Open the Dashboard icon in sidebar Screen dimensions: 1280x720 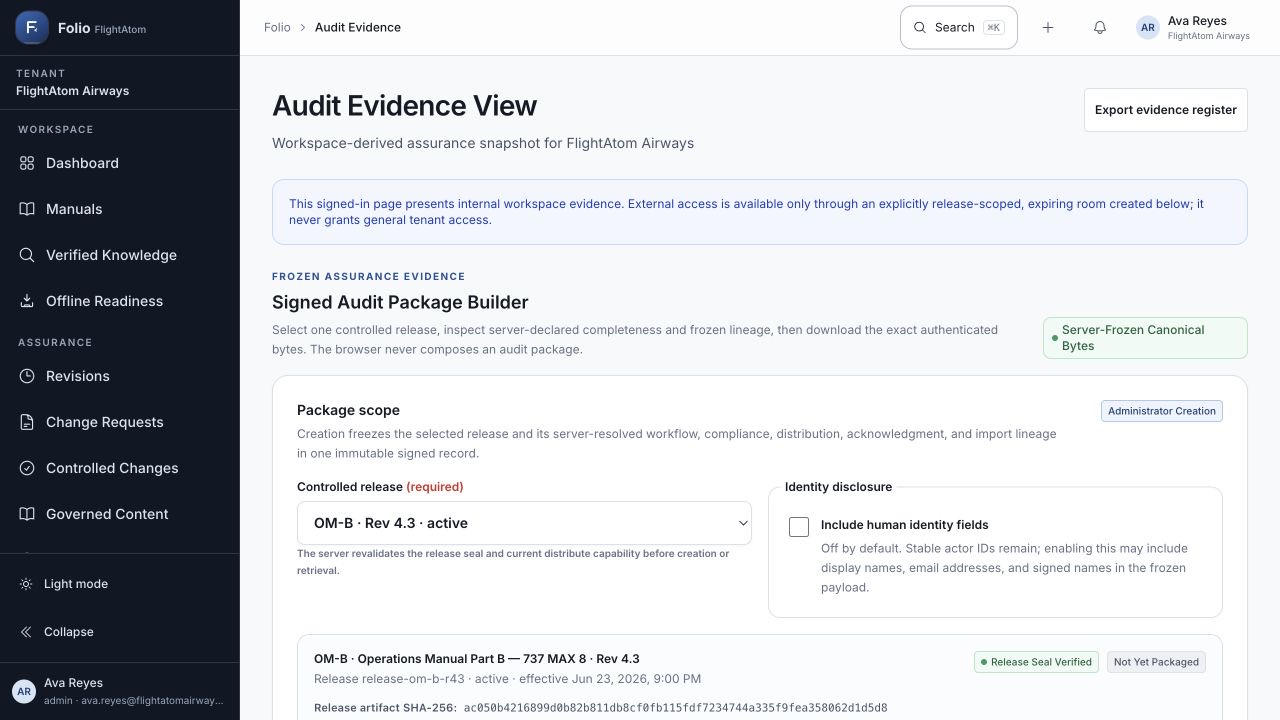(x=27, y=163)
